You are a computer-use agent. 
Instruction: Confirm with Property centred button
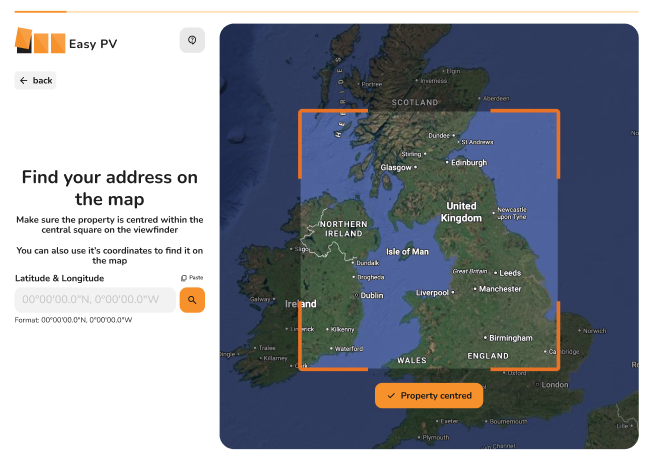pos(429,396)
